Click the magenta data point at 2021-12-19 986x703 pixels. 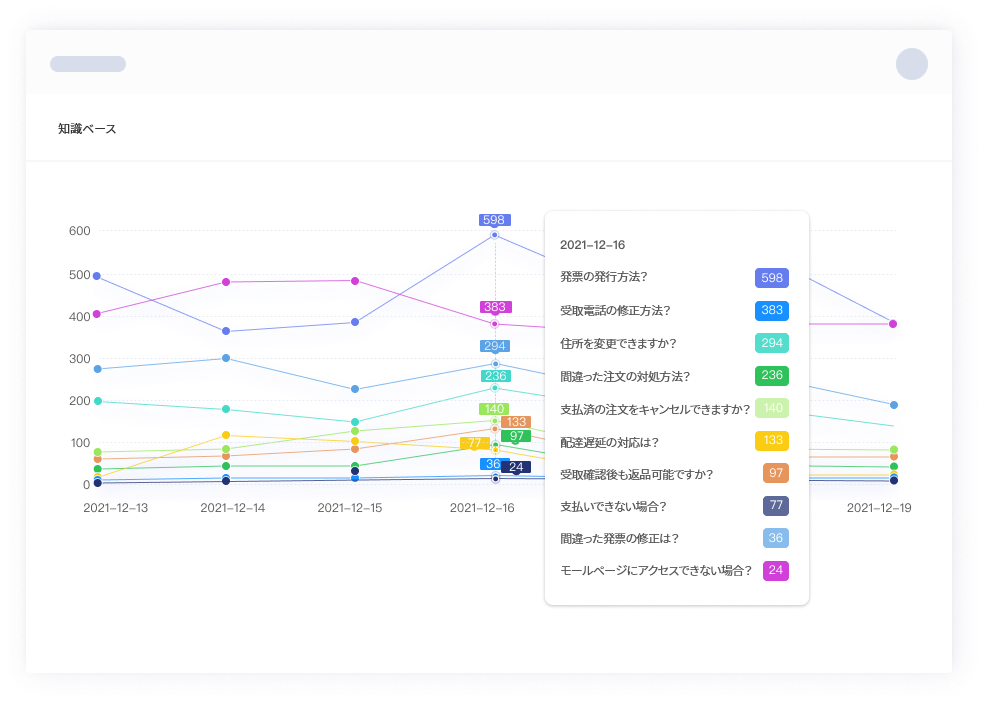[x=893, y=324]
